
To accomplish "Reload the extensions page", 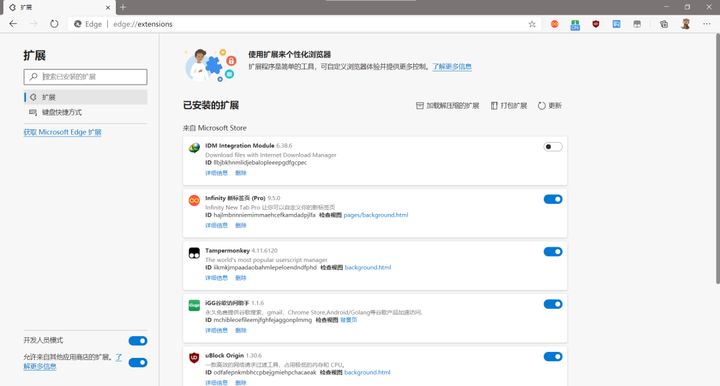I will 54,24.
